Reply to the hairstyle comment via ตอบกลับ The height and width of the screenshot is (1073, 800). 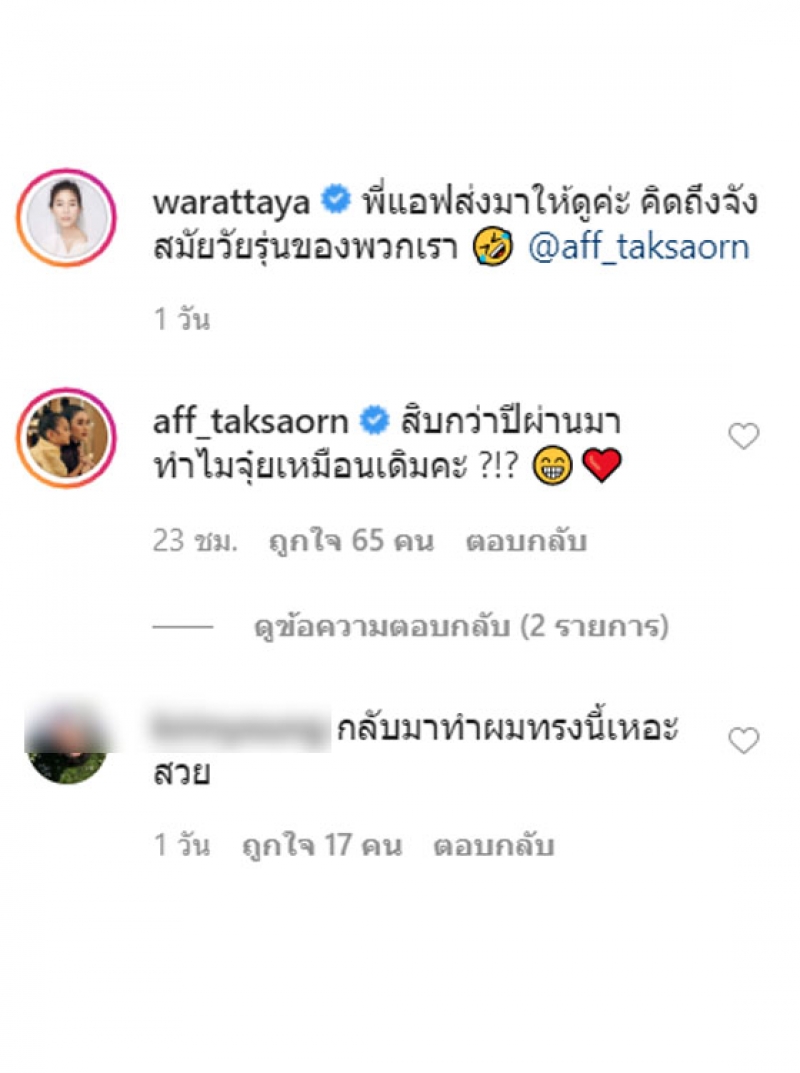(493, 846)
